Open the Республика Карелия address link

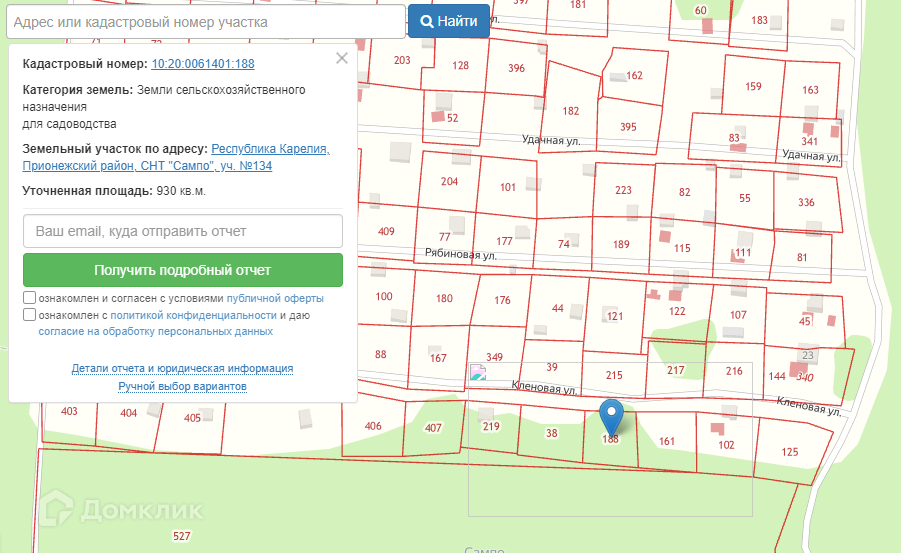176,157
